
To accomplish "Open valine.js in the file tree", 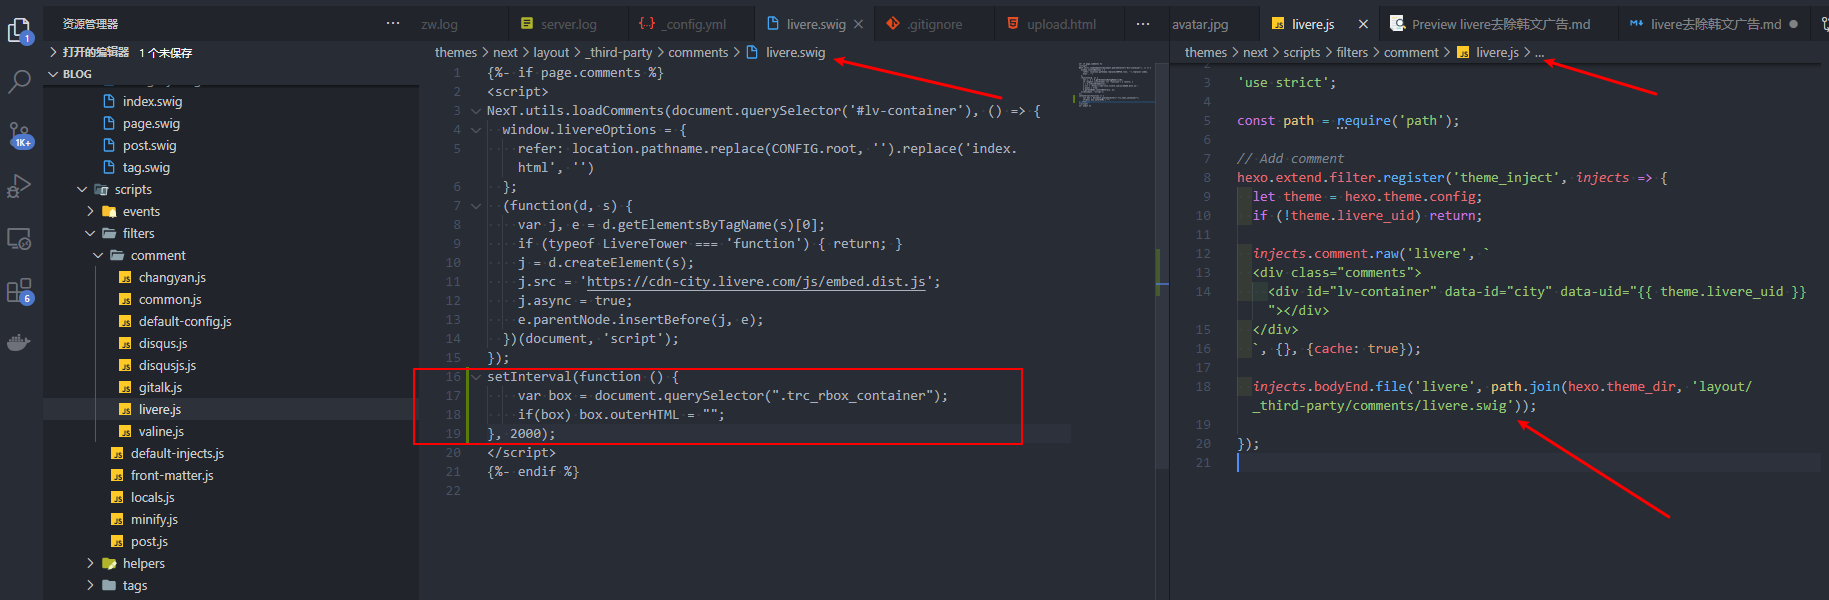I will pyautogui.click(x=161, y=432).
